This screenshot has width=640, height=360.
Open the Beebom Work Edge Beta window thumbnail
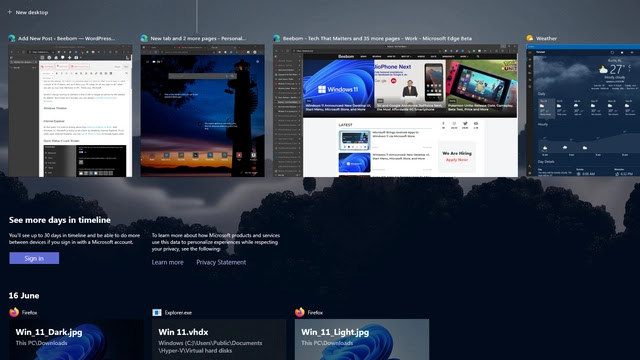click(395, 111)
